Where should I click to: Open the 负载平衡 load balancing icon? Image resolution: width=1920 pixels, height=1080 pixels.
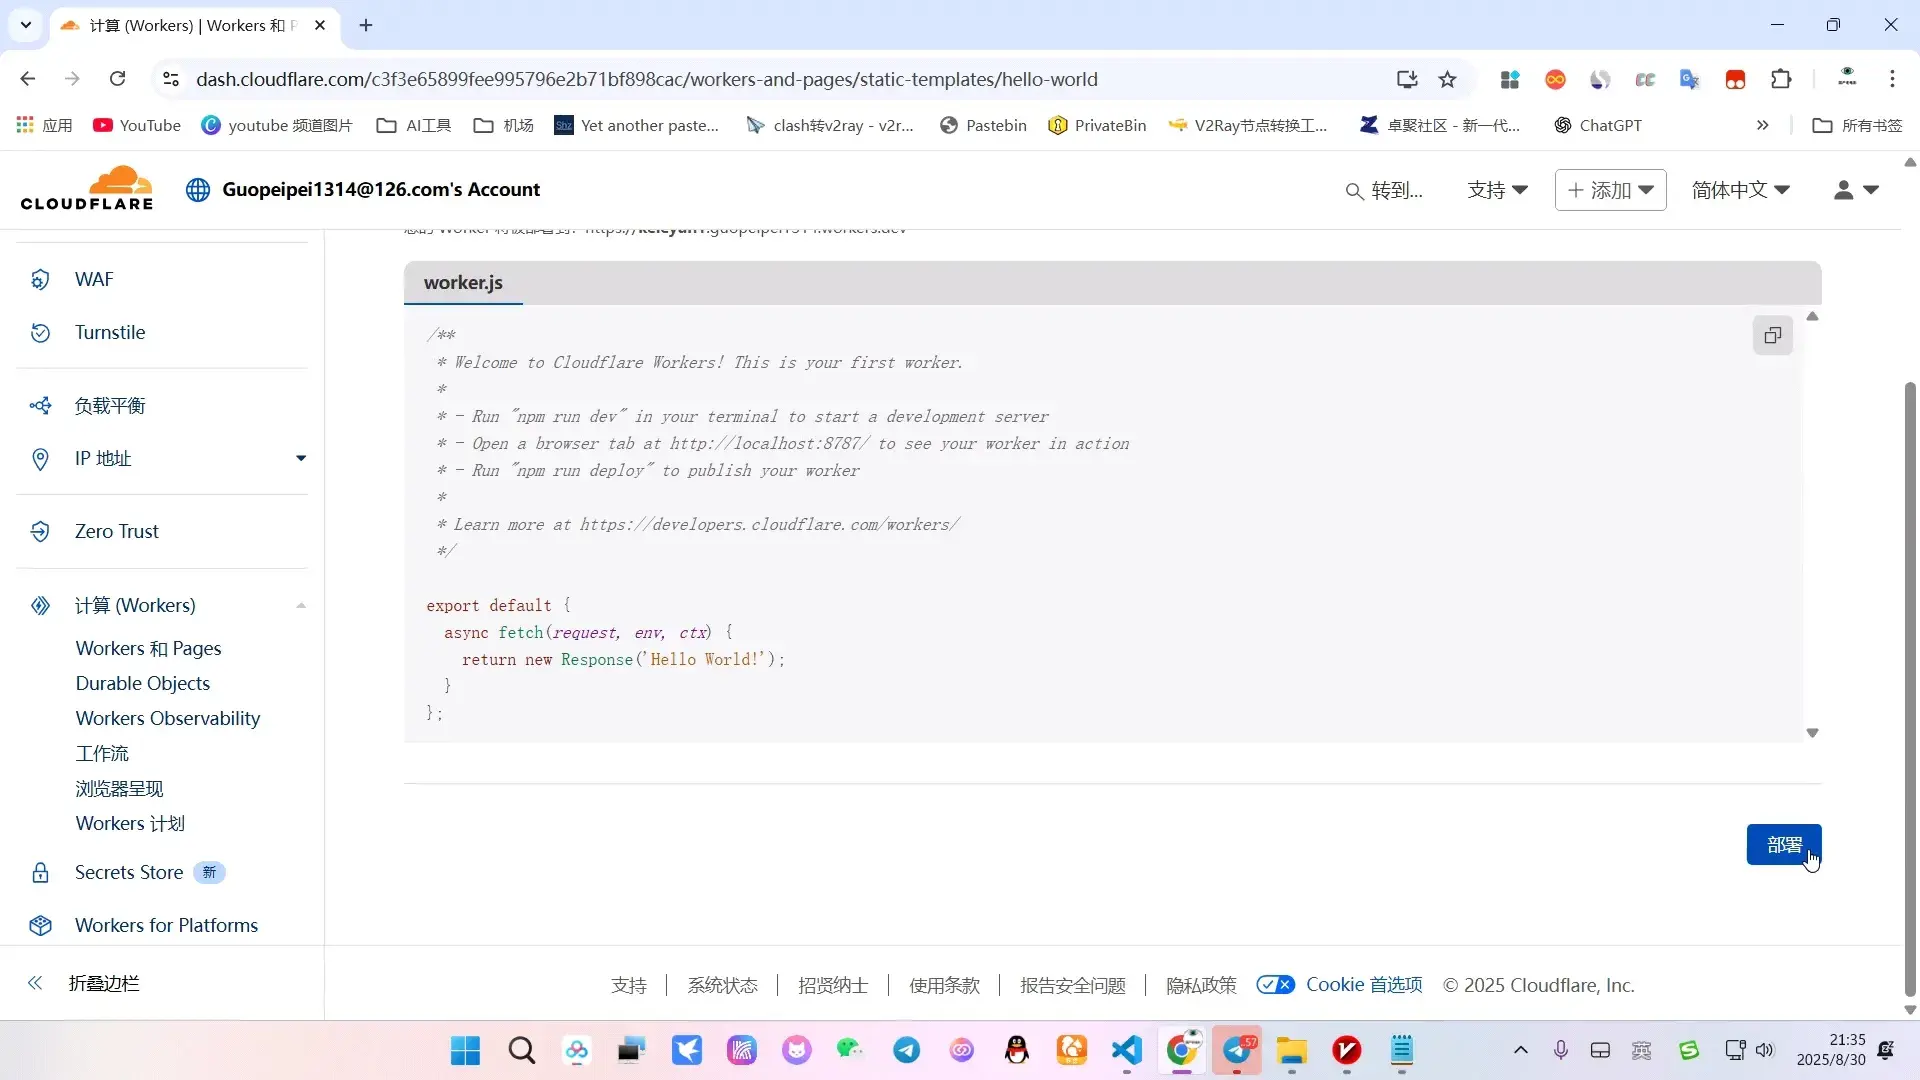[40, 406]
